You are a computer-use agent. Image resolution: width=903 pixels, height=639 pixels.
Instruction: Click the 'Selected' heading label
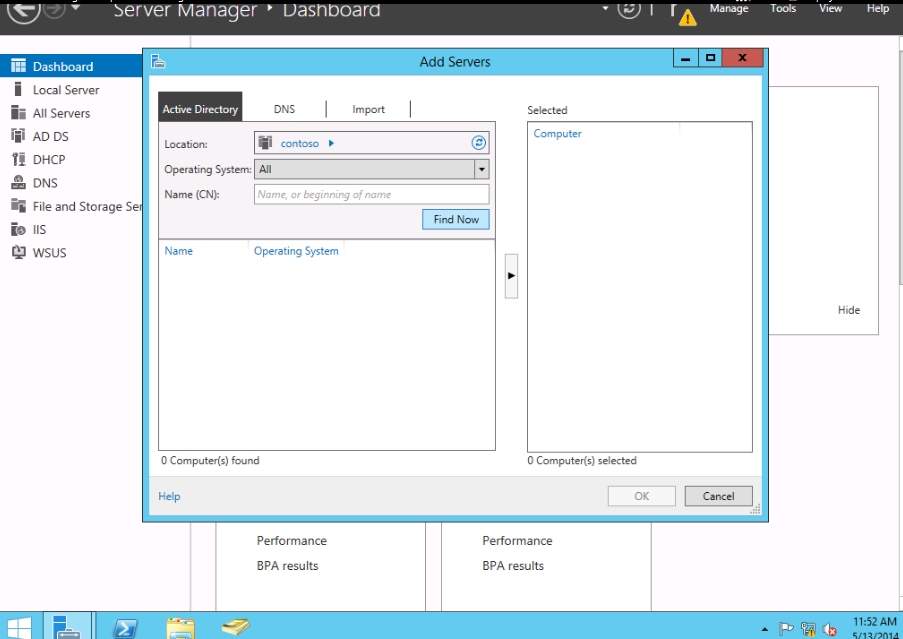pos(547,110)
